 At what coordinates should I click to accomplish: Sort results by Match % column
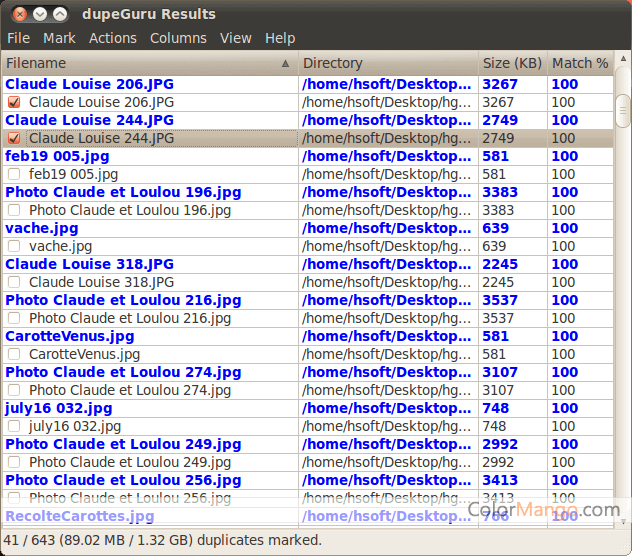pos(579,63)
